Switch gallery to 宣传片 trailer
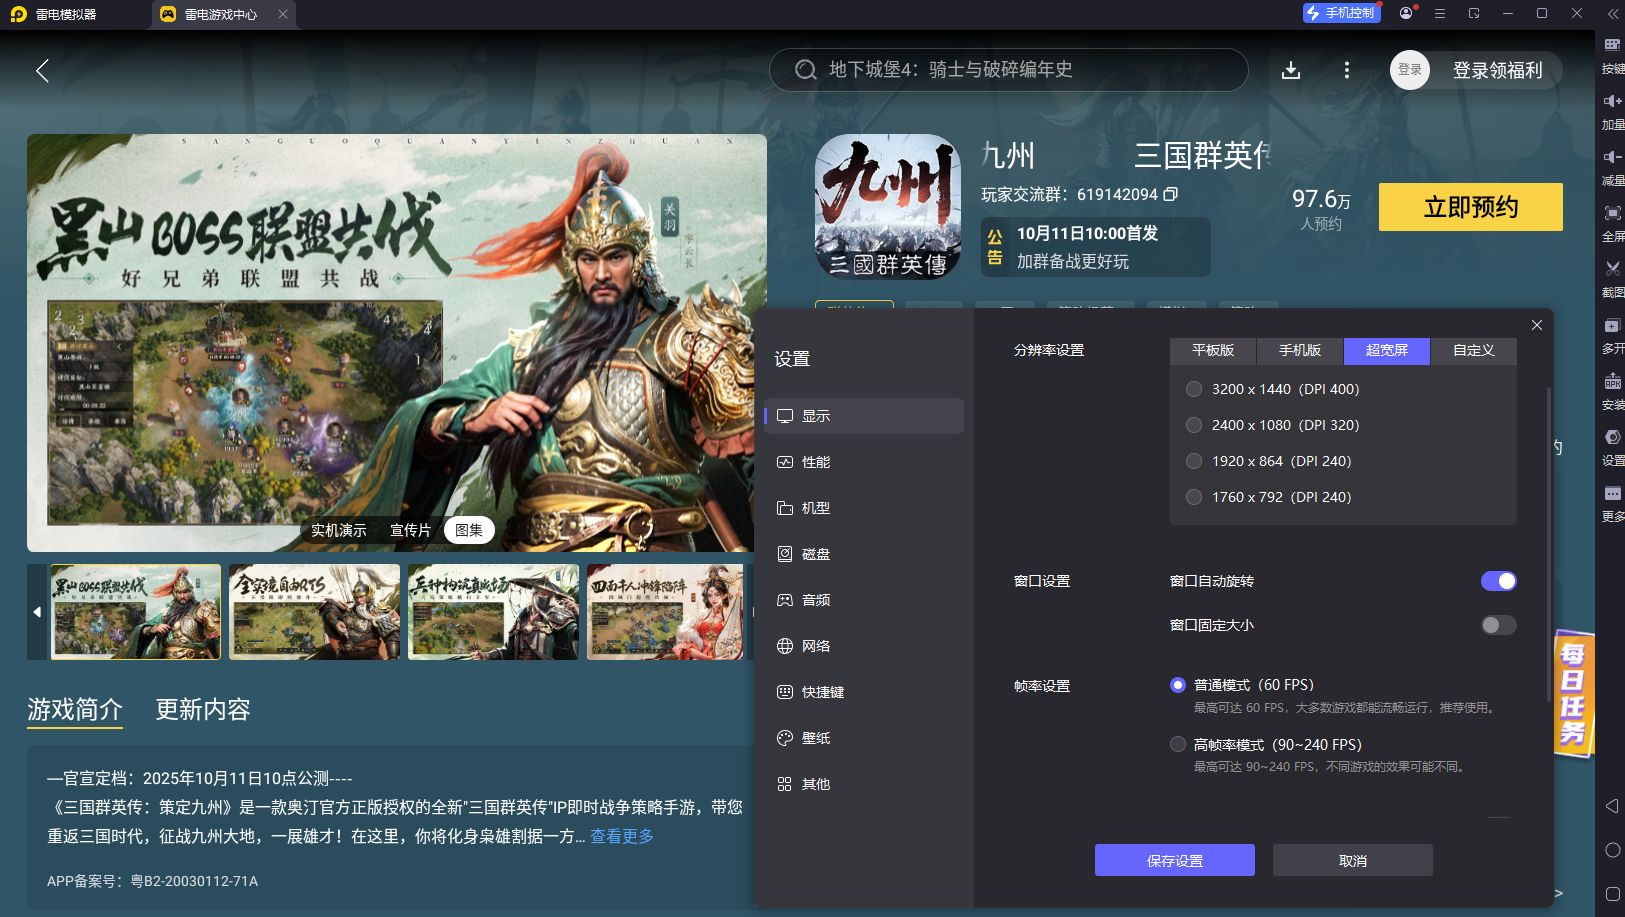1625x917 pixels. pyautogui.click(x=410, y=530)
